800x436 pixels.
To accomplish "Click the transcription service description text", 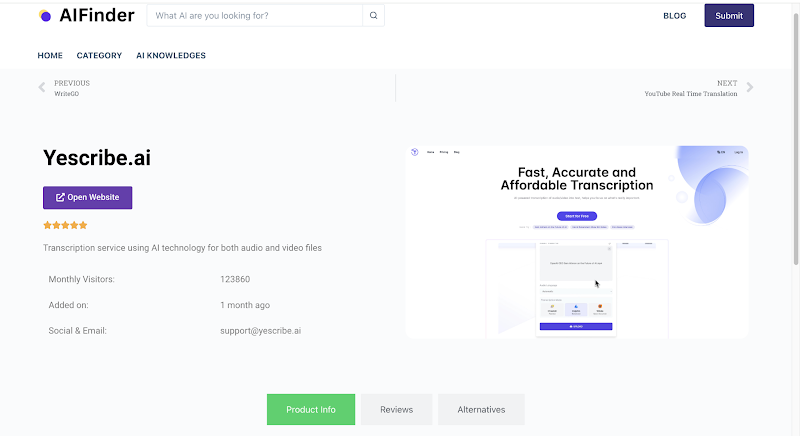I will pos(182,248).
